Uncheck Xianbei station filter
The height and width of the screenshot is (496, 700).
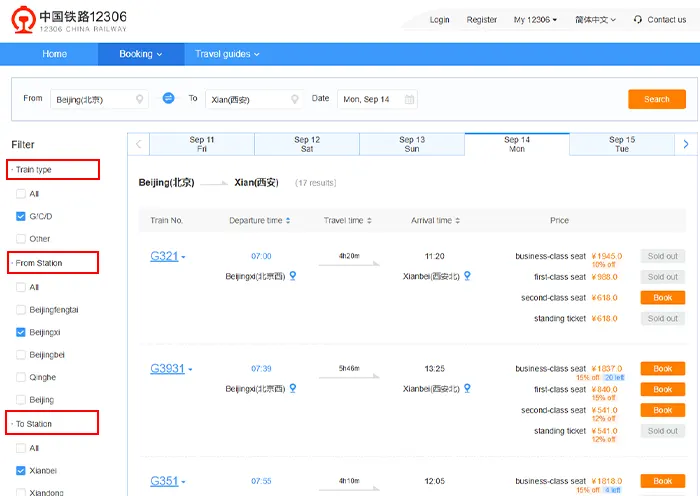pos(21,471)
